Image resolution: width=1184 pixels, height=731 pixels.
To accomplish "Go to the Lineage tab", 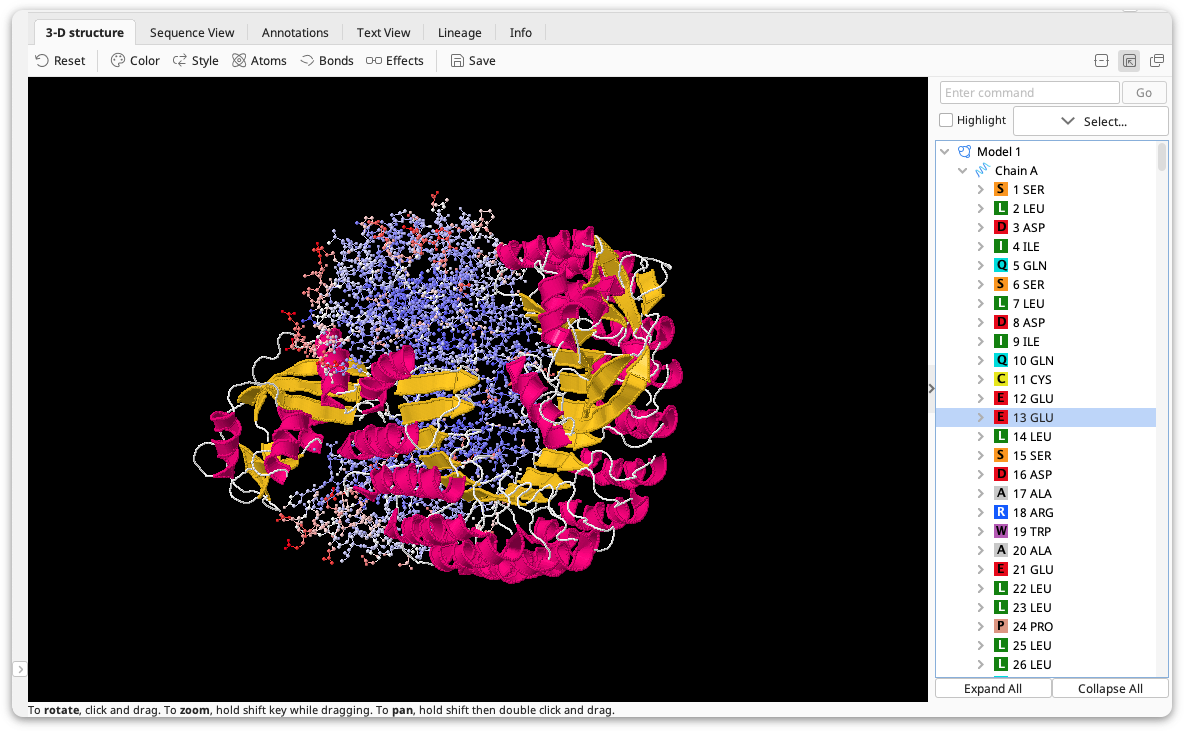I will 460,32.
